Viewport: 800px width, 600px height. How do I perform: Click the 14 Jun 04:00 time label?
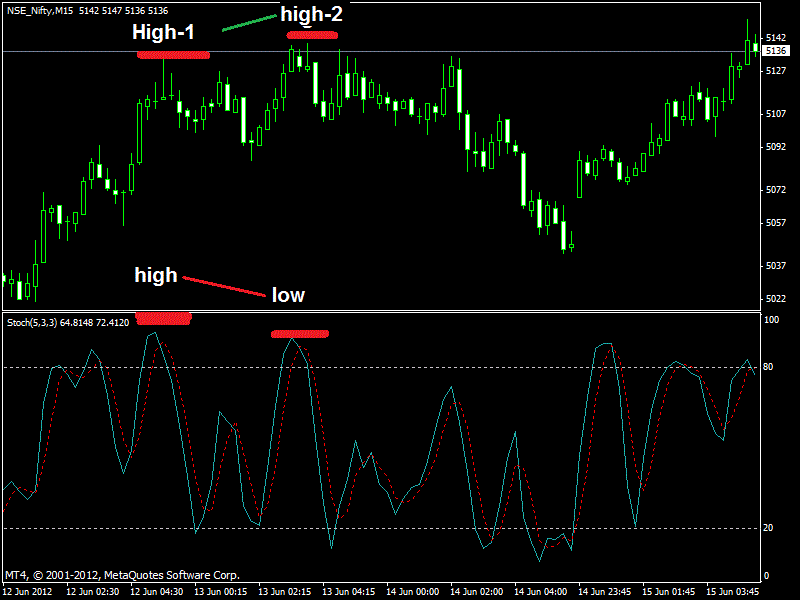(540, 592)
